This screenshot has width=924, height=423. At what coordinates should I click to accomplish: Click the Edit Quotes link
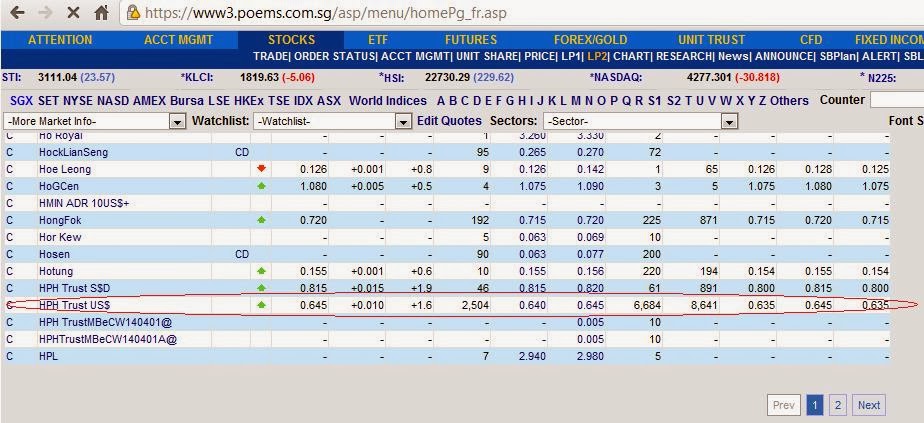tap(450, 121)
